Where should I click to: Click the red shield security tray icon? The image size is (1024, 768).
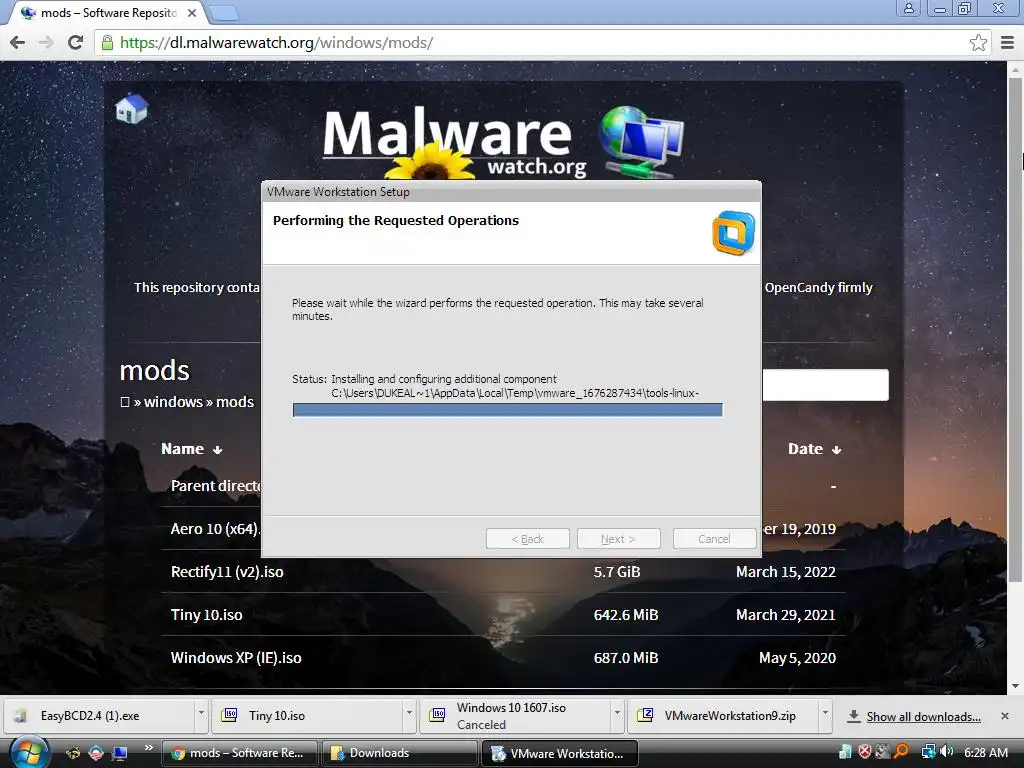pyautogui.click(x=865, y=752)
